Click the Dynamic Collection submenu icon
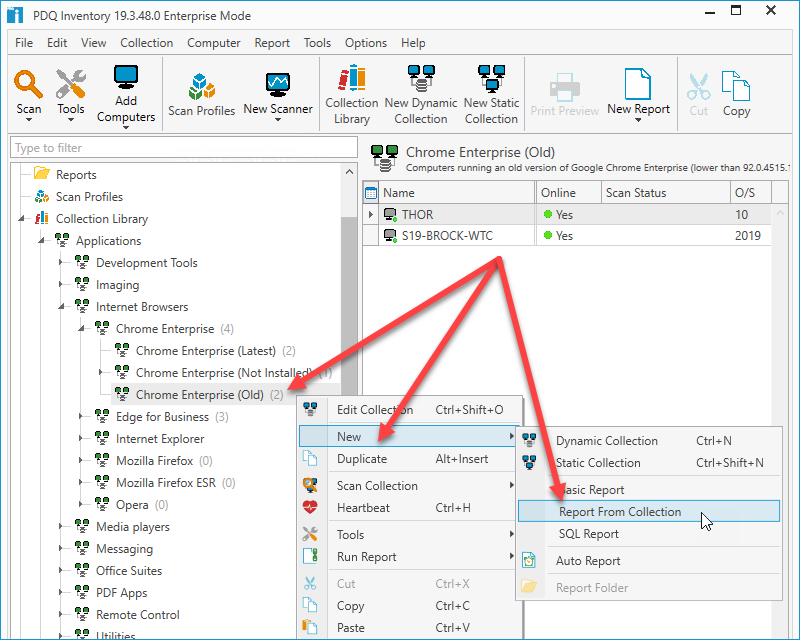This screenshot has height=640, width=800. point(529,440)
